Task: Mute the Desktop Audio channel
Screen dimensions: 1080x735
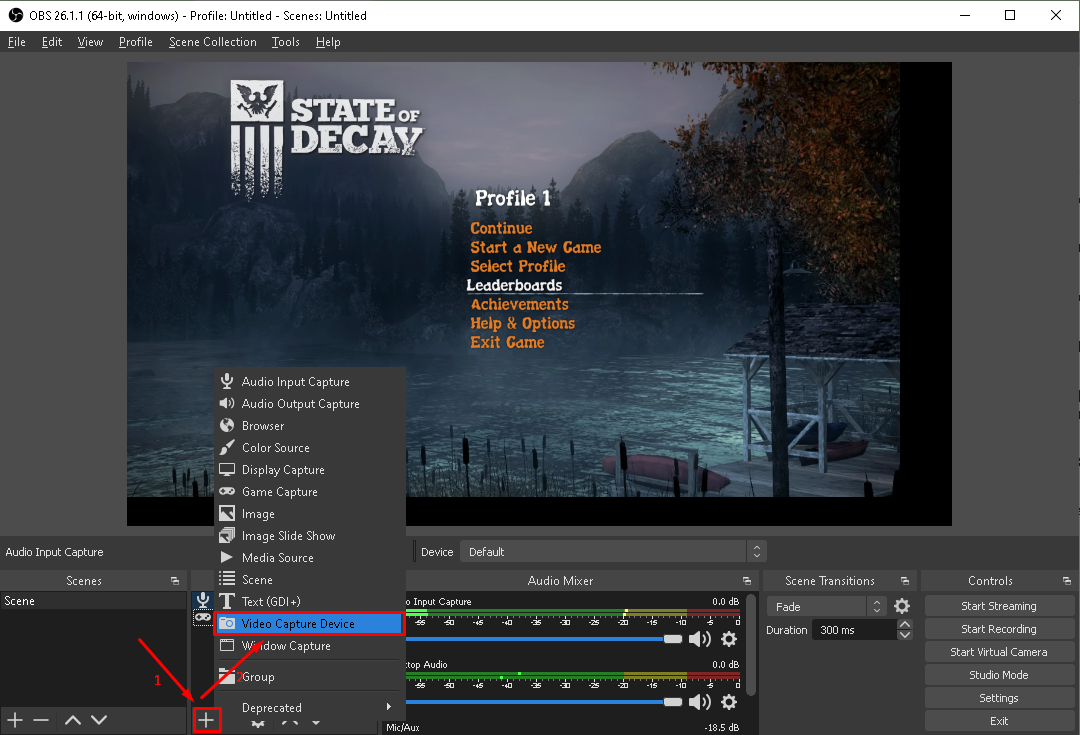Action: coord(700,702)
